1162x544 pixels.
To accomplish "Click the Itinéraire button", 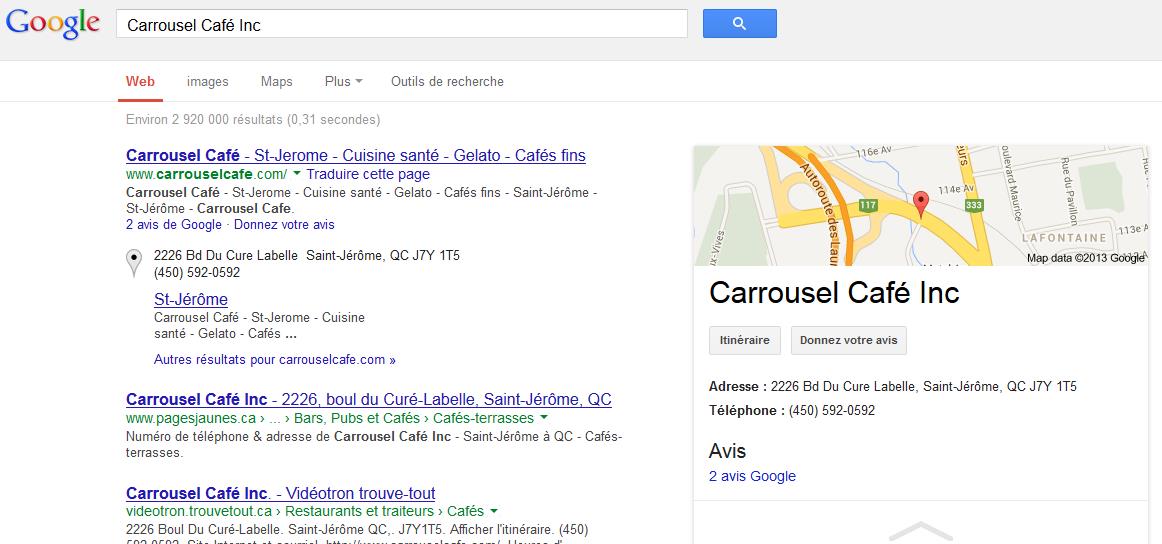I will coord(745,340).
